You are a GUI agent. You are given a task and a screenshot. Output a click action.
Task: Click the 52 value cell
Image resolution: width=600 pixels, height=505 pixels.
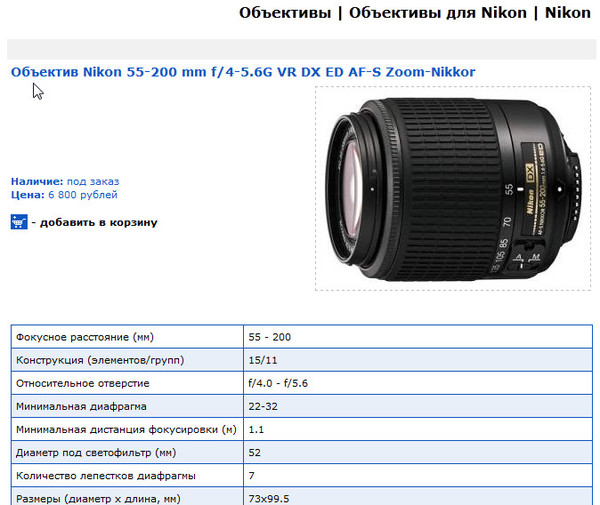[x=418, y=453]
